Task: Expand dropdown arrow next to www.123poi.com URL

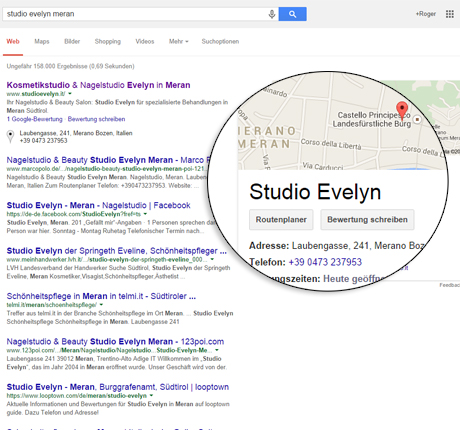Action: tap(217, 350)
